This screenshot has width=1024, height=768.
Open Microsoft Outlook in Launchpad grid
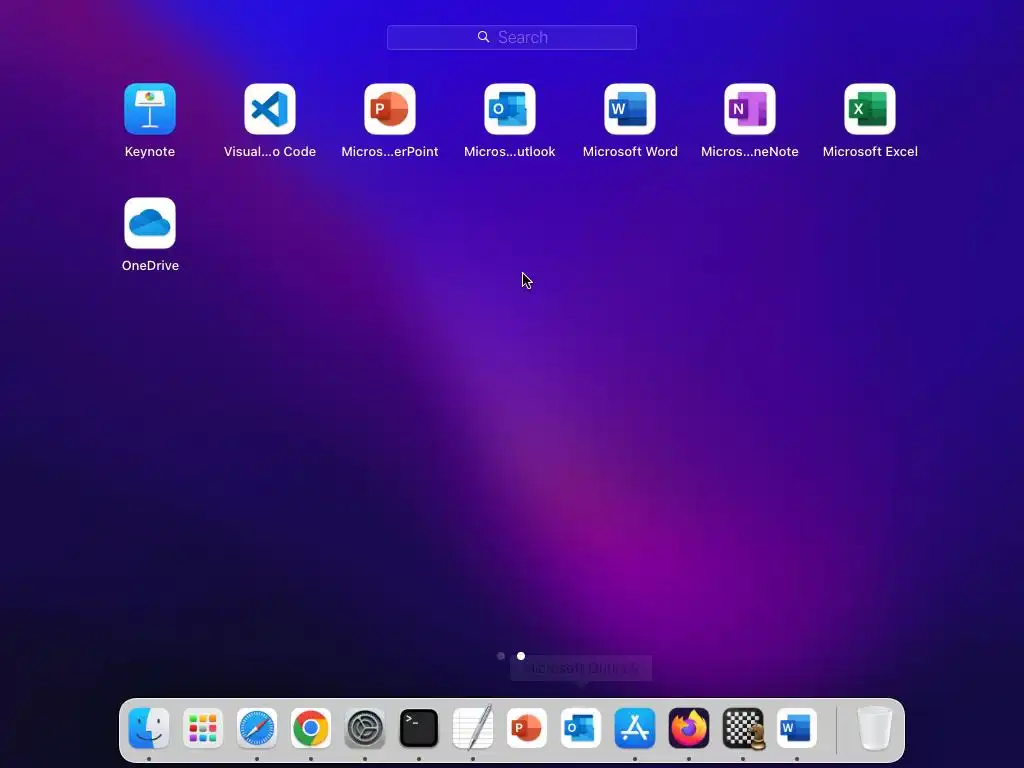click(510, 109)
